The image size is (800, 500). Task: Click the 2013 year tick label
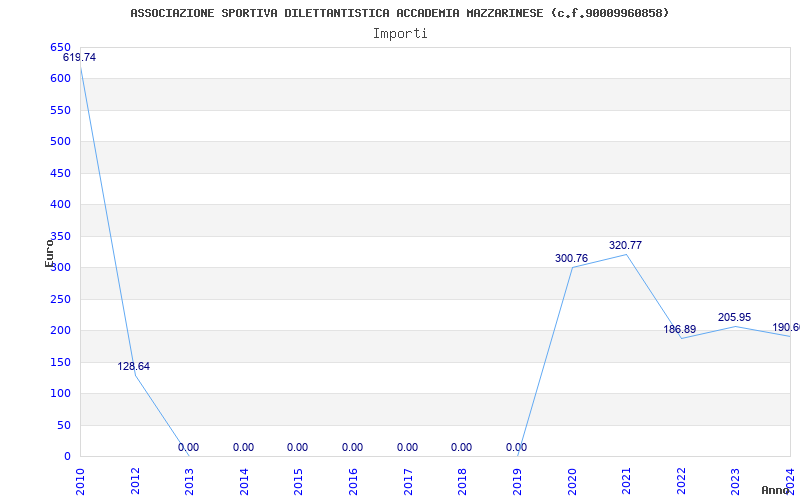[x=189, y=481]
